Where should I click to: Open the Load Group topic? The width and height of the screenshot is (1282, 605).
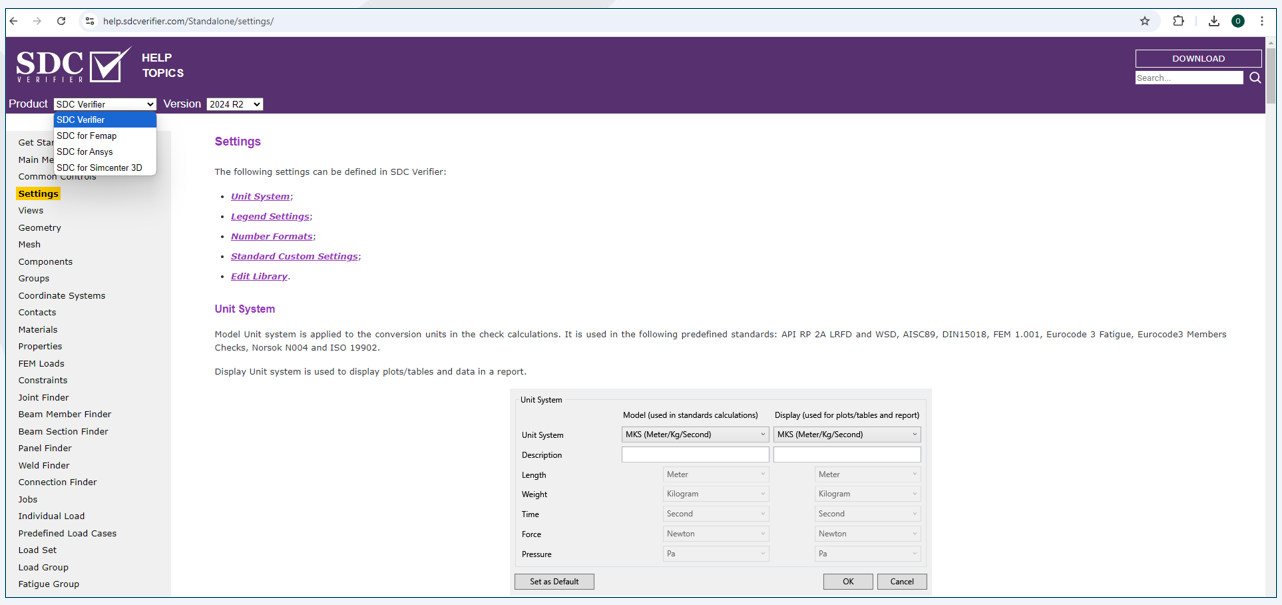tap(44, 568)
